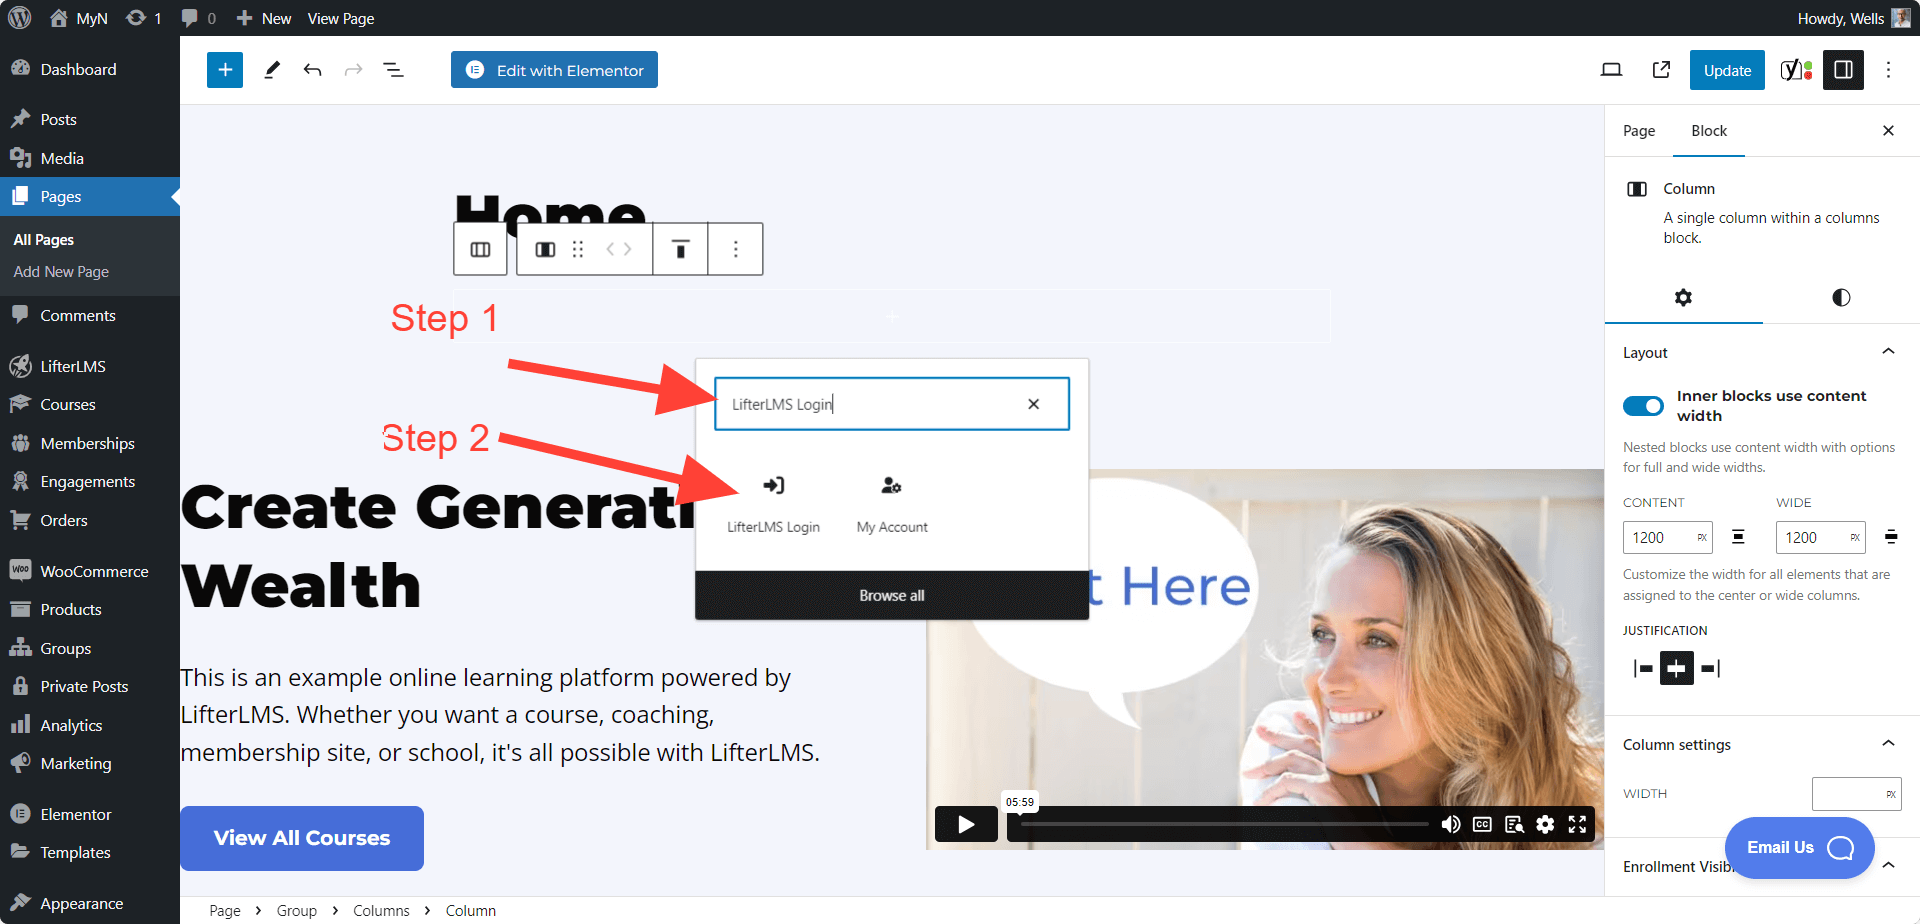Image resolution: width=1920 pixels, height=924 pixels.
Task: Click the move left/right arrows
Action: (619, 249)
